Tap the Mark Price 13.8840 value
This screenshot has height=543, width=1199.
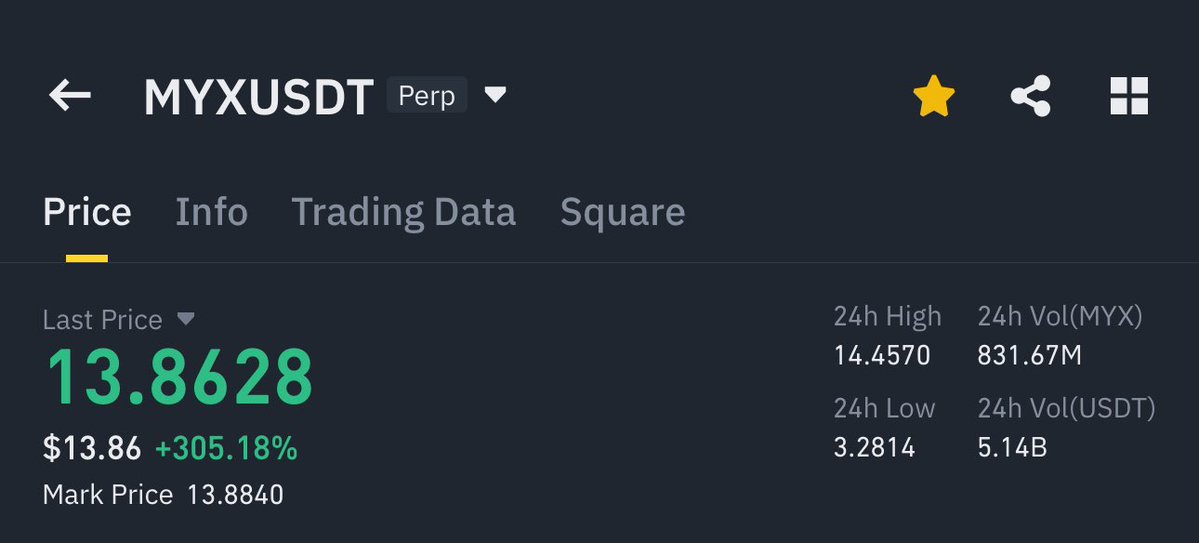[236, 495]
